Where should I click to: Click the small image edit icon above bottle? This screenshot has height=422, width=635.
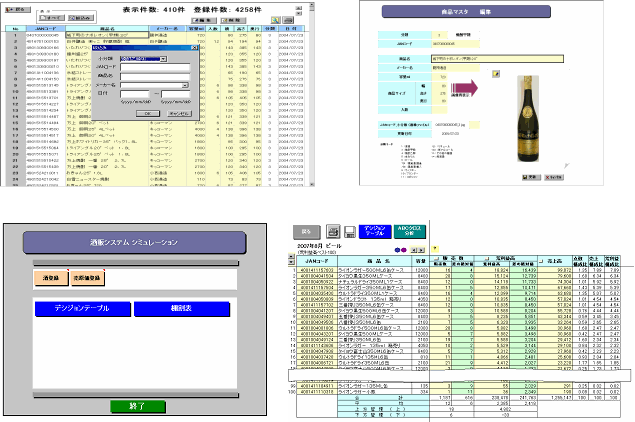[496, 74]
